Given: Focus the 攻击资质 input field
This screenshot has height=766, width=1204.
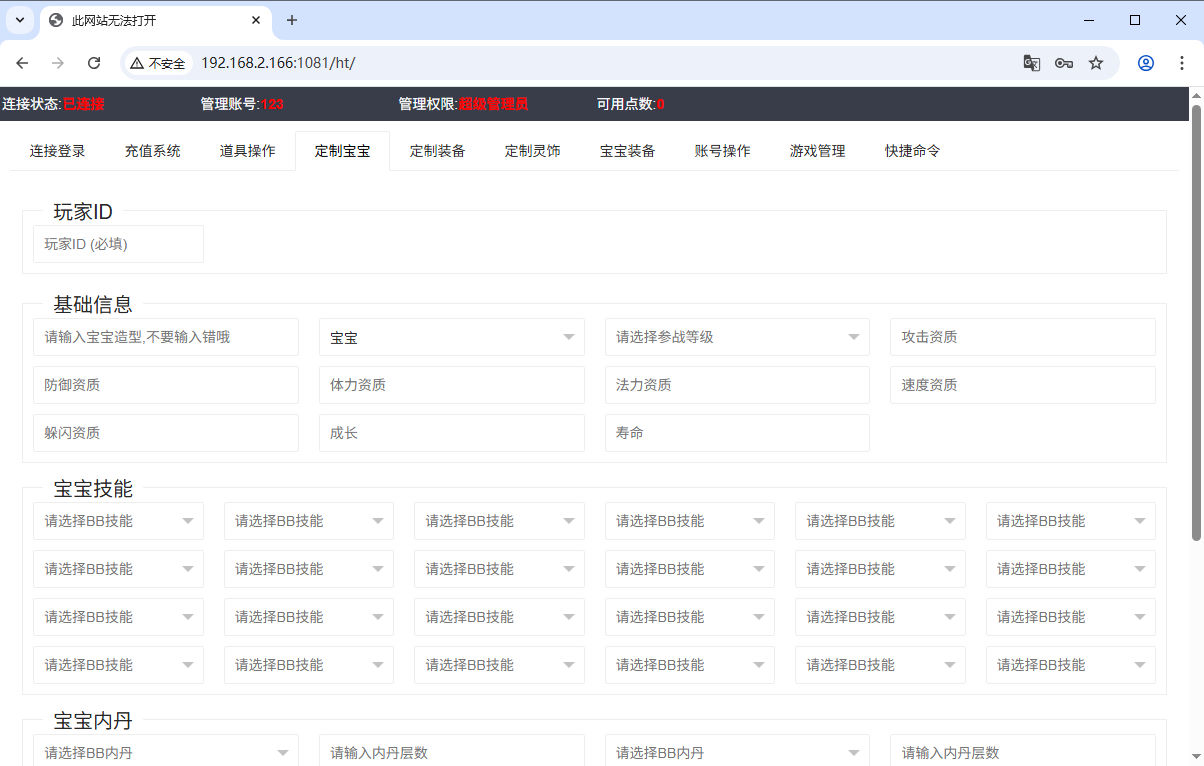Looking at the screenshot, I should click(1022, 337).
